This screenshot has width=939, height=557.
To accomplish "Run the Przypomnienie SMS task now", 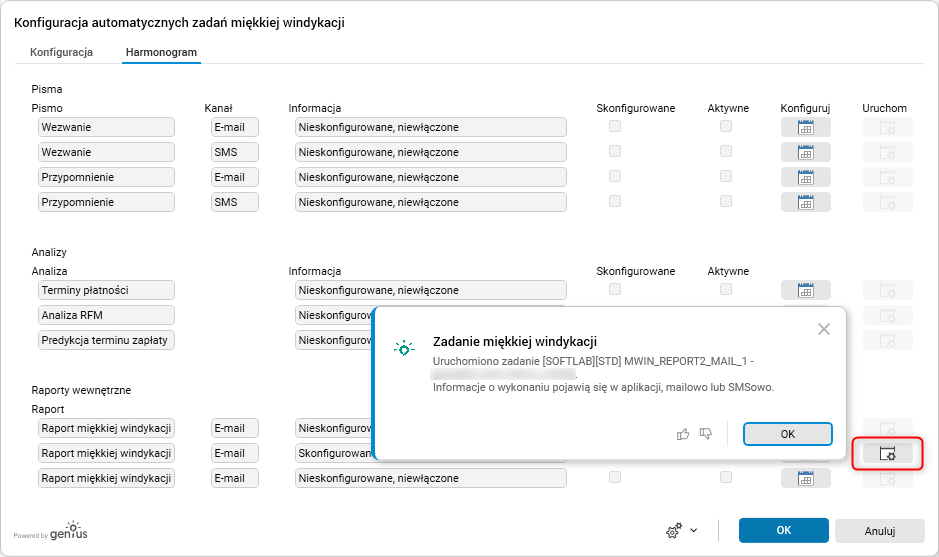I will tap(887, 202).
